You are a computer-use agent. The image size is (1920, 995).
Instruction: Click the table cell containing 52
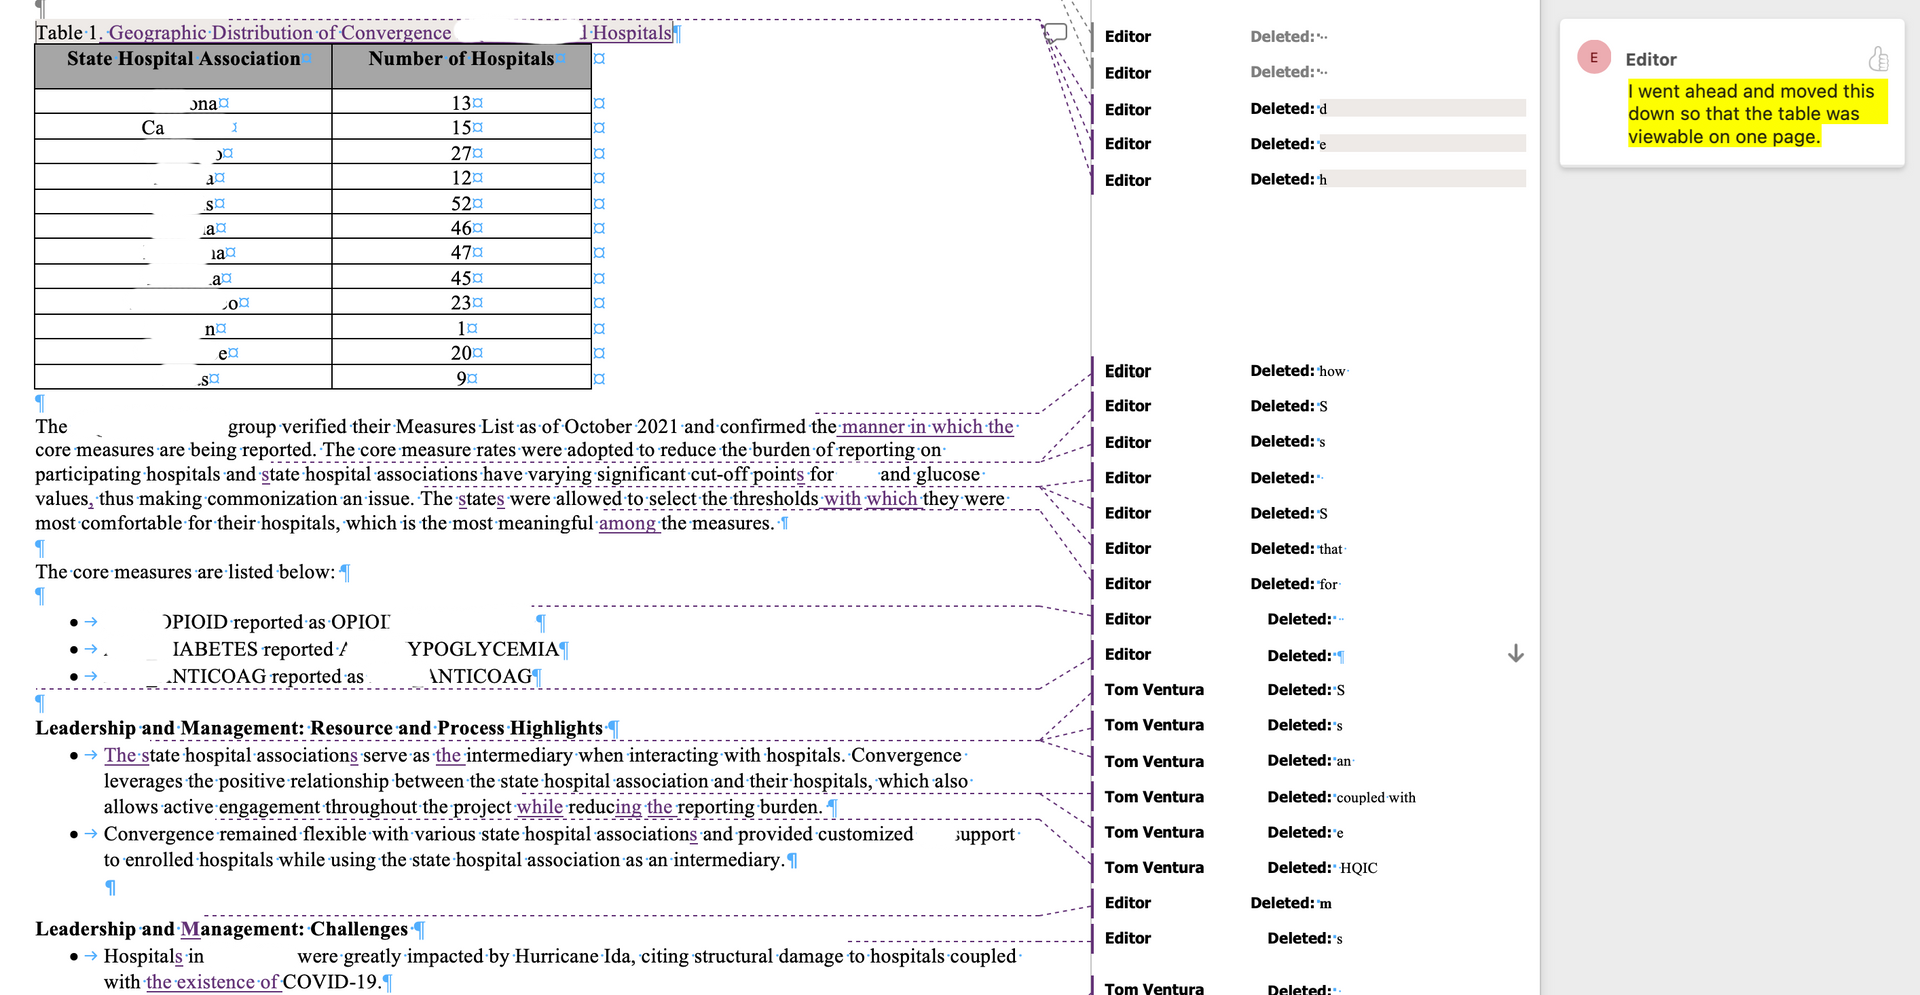(x=461, y=204)
